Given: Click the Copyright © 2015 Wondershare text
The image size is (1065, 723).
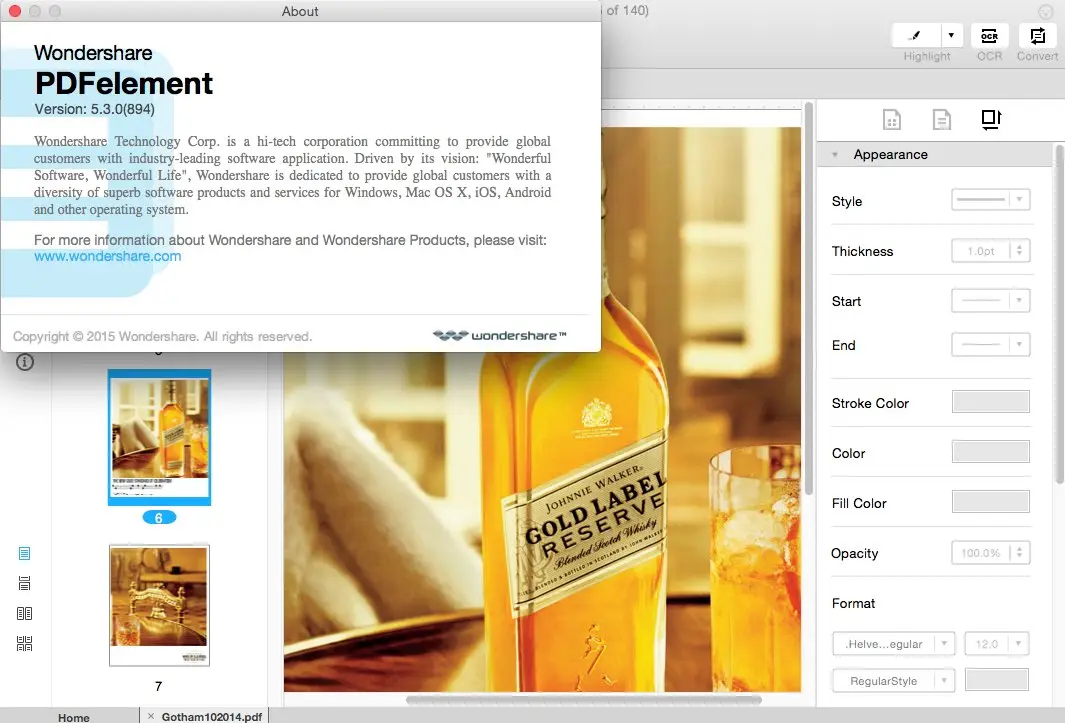Looking at the screenshot, I should click(162, 336).
